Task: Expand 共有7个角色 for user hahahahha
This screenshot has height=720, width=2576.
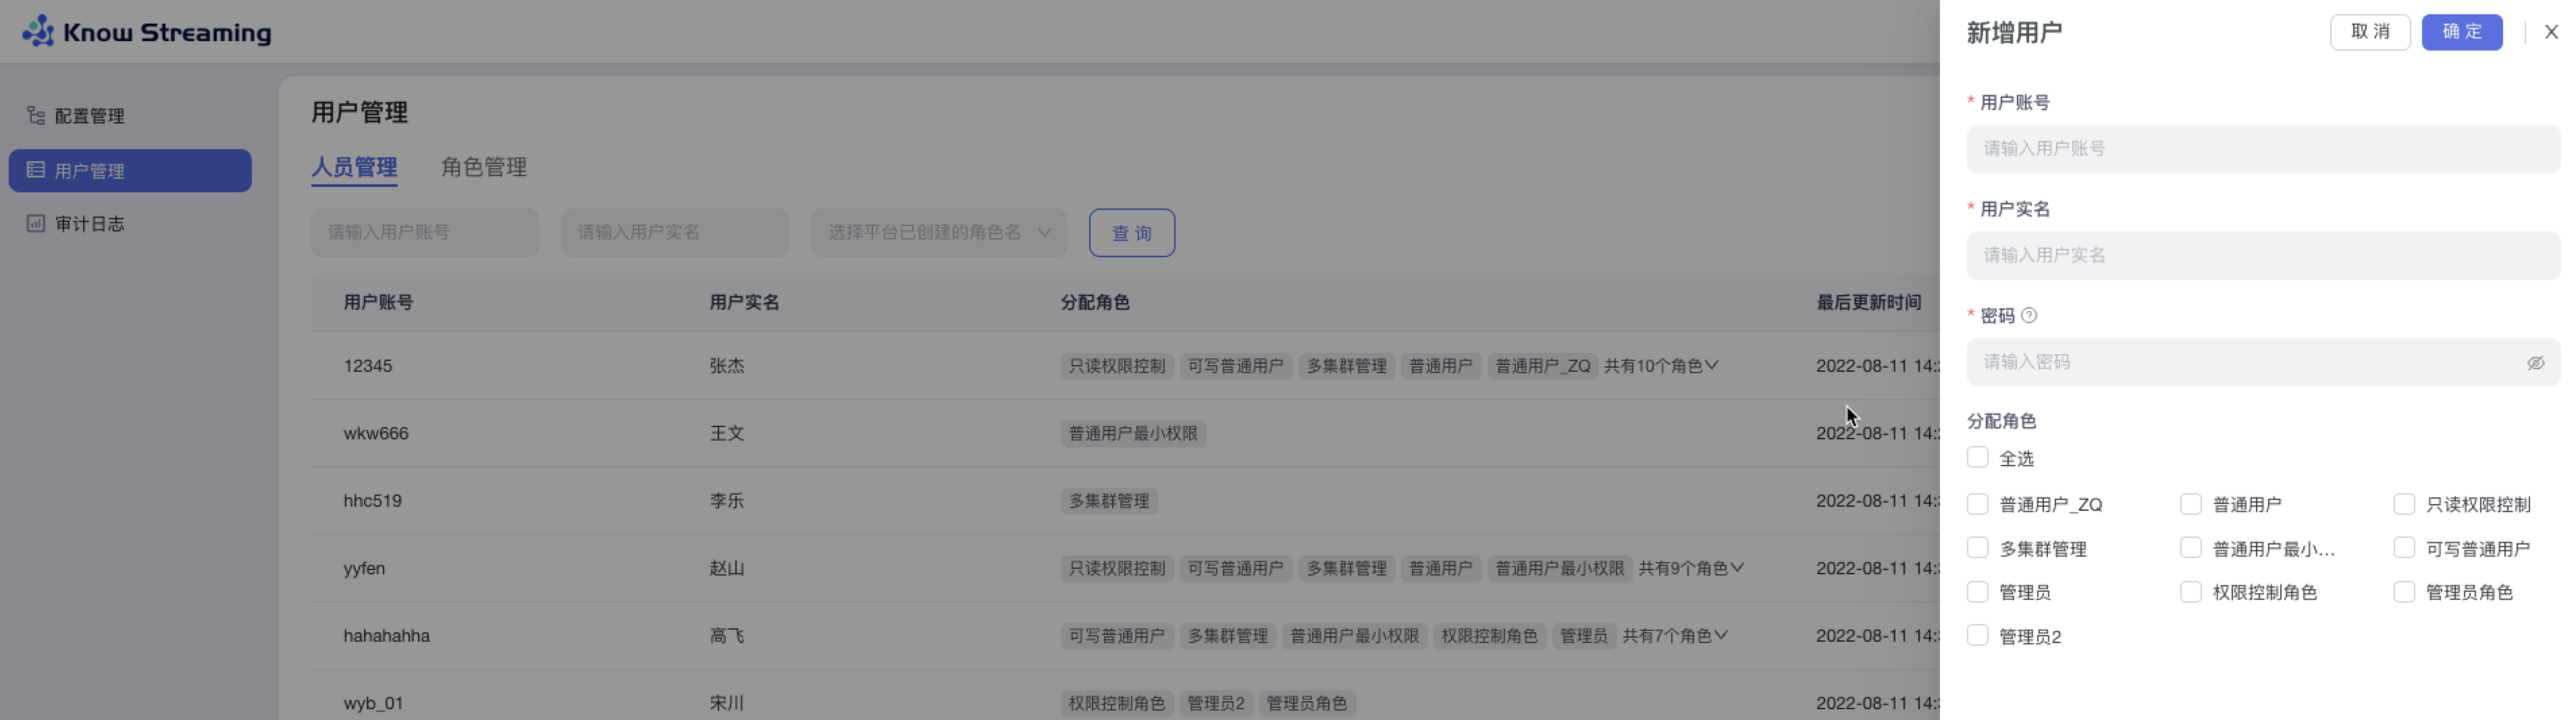Action: coord(1675,636)
